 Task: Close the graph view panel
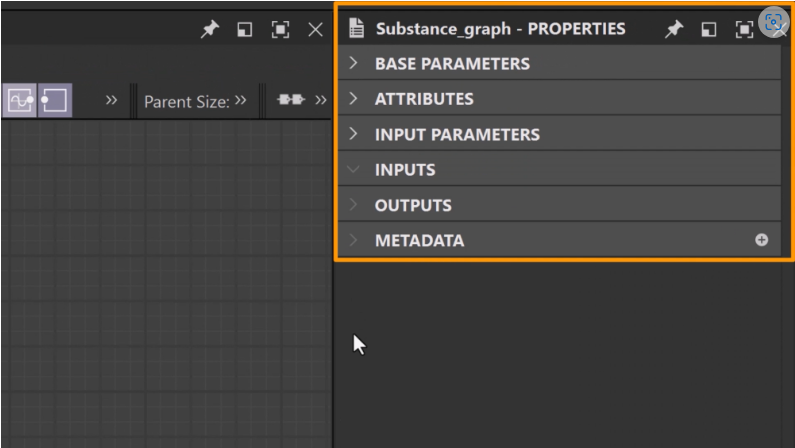(315, 30)
